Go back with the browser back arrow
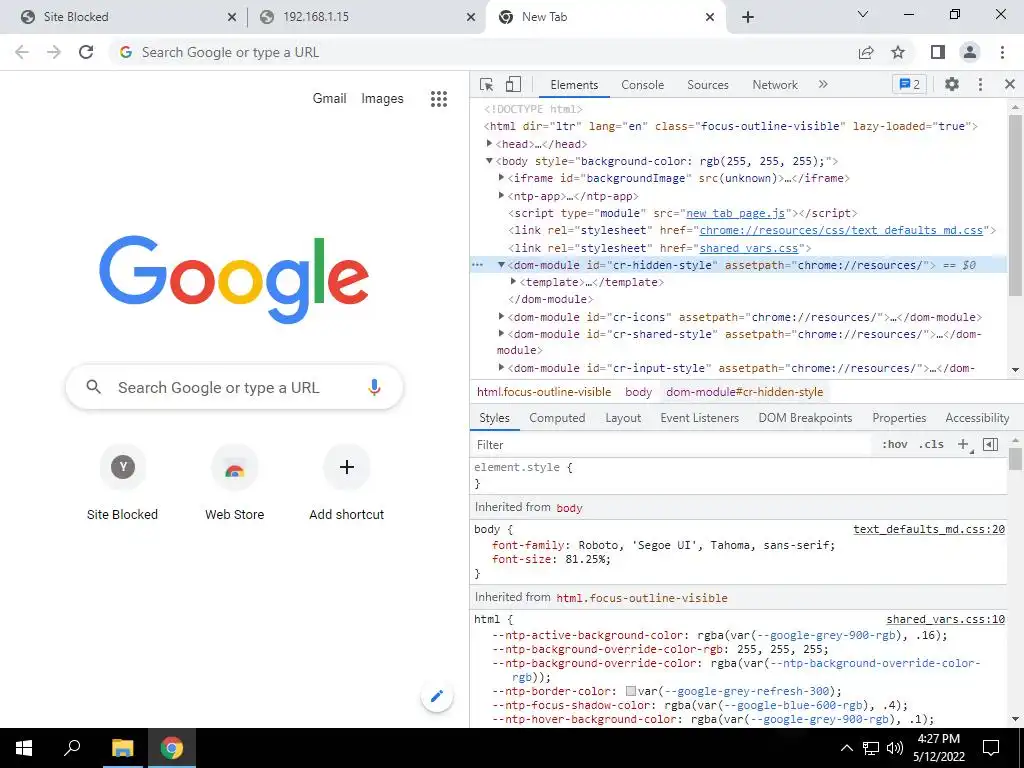This screenshot has width=1024, height=768. (x=22, y=52)
